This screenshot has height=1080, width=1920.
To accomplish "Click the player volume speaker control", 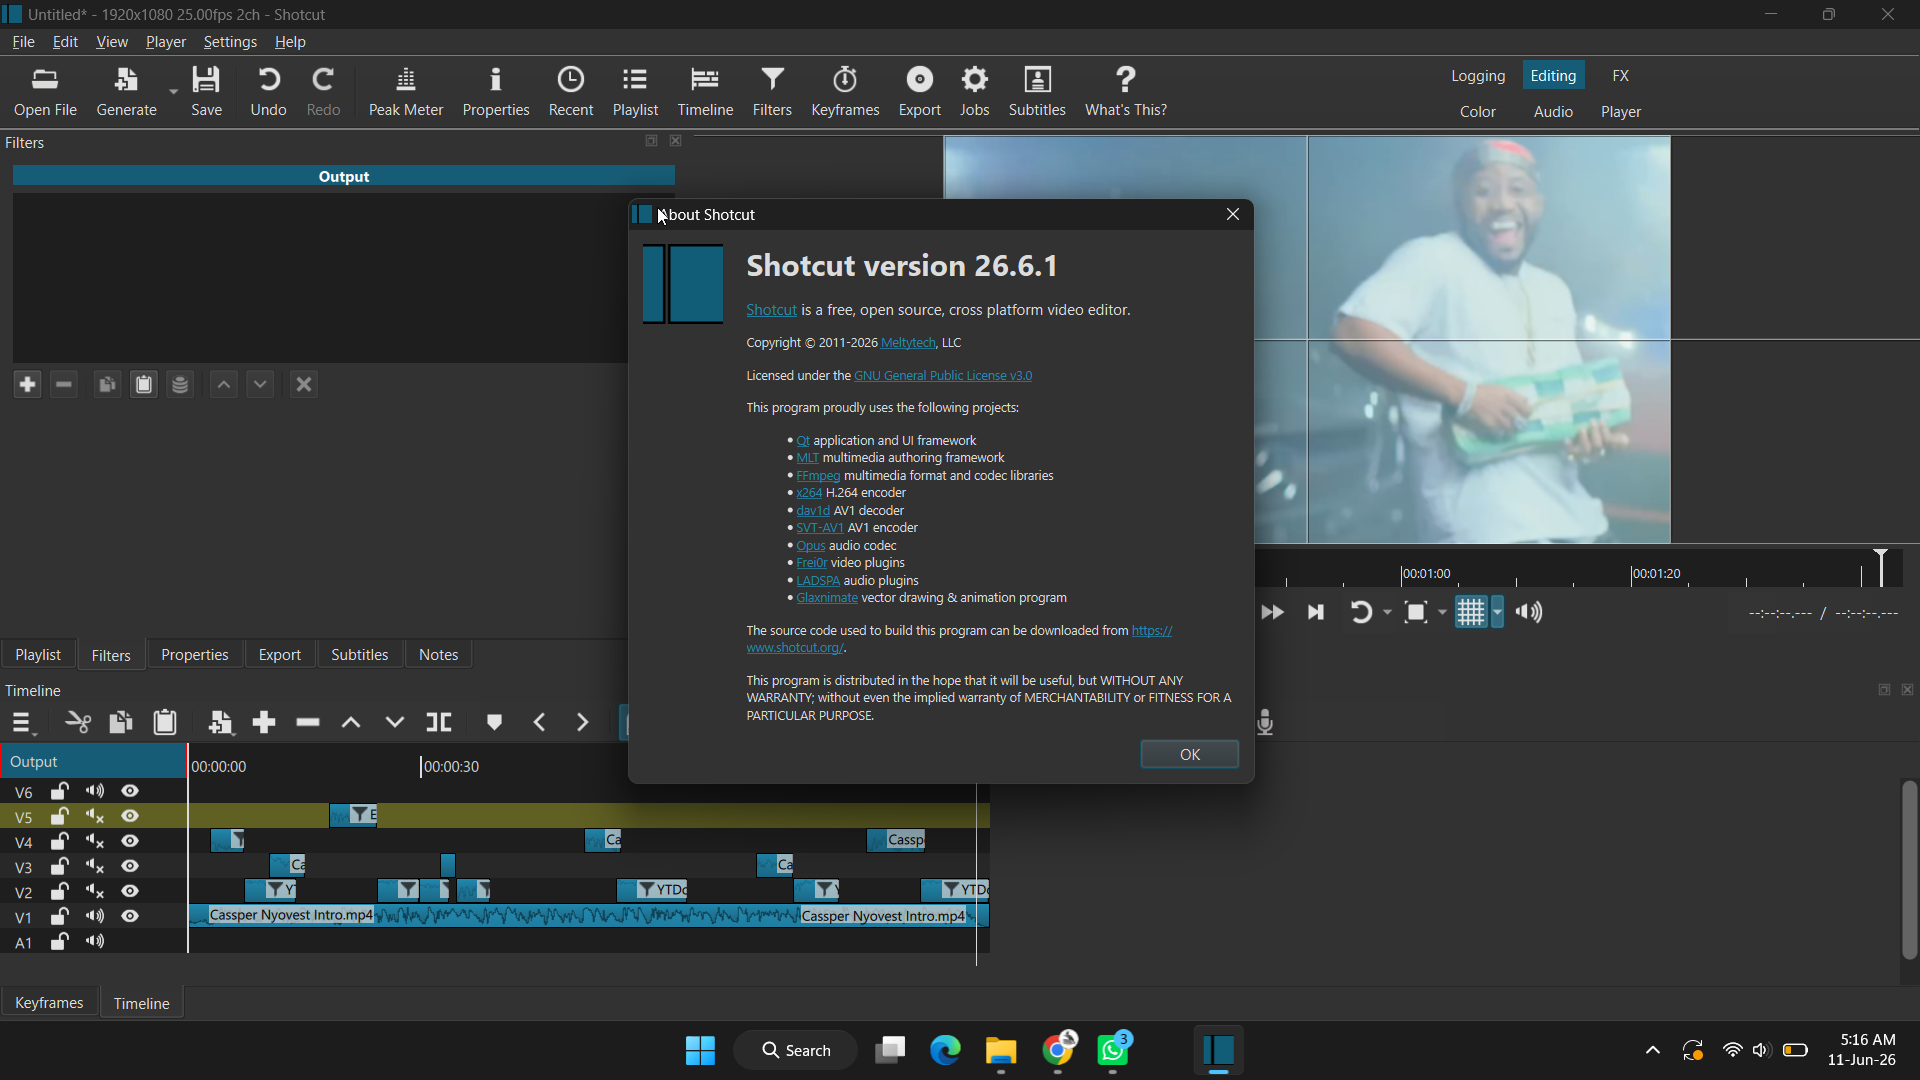I will (x=1530, y=612).
